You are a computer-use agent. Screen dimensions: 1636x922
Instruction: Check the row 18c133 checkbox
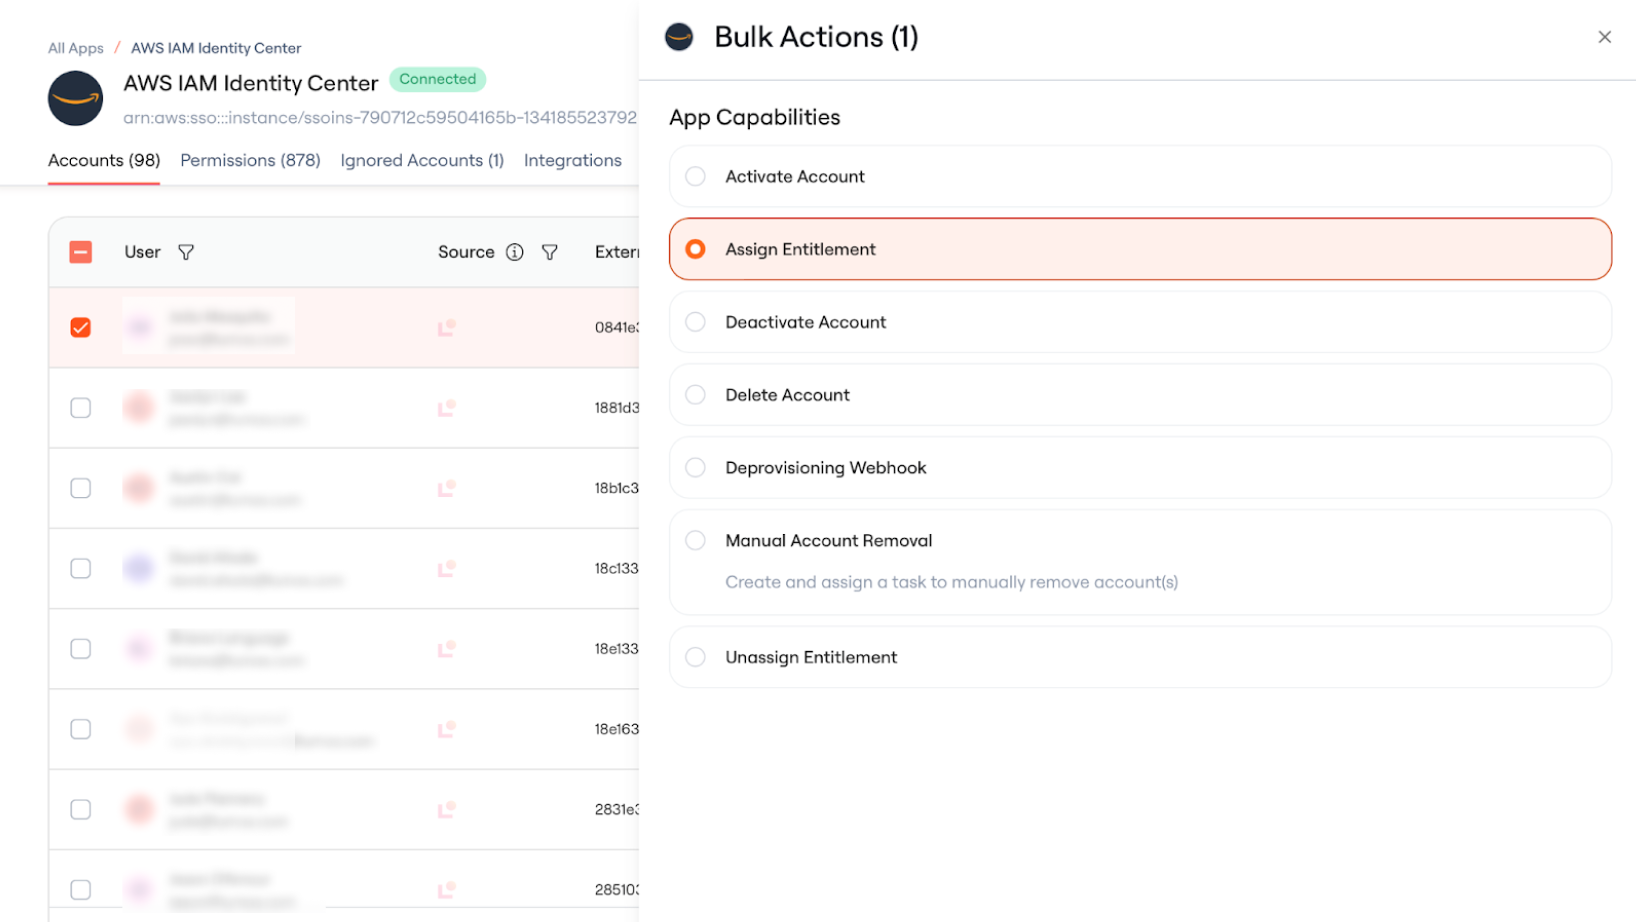pos(81,568)
